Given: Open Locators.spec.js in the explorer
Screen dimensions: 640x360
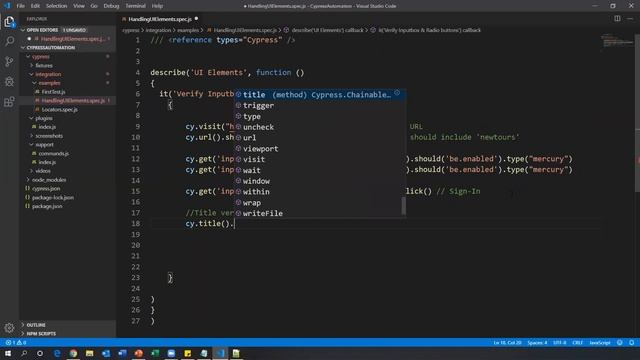Looking at the screenshot, I should 59,109.
